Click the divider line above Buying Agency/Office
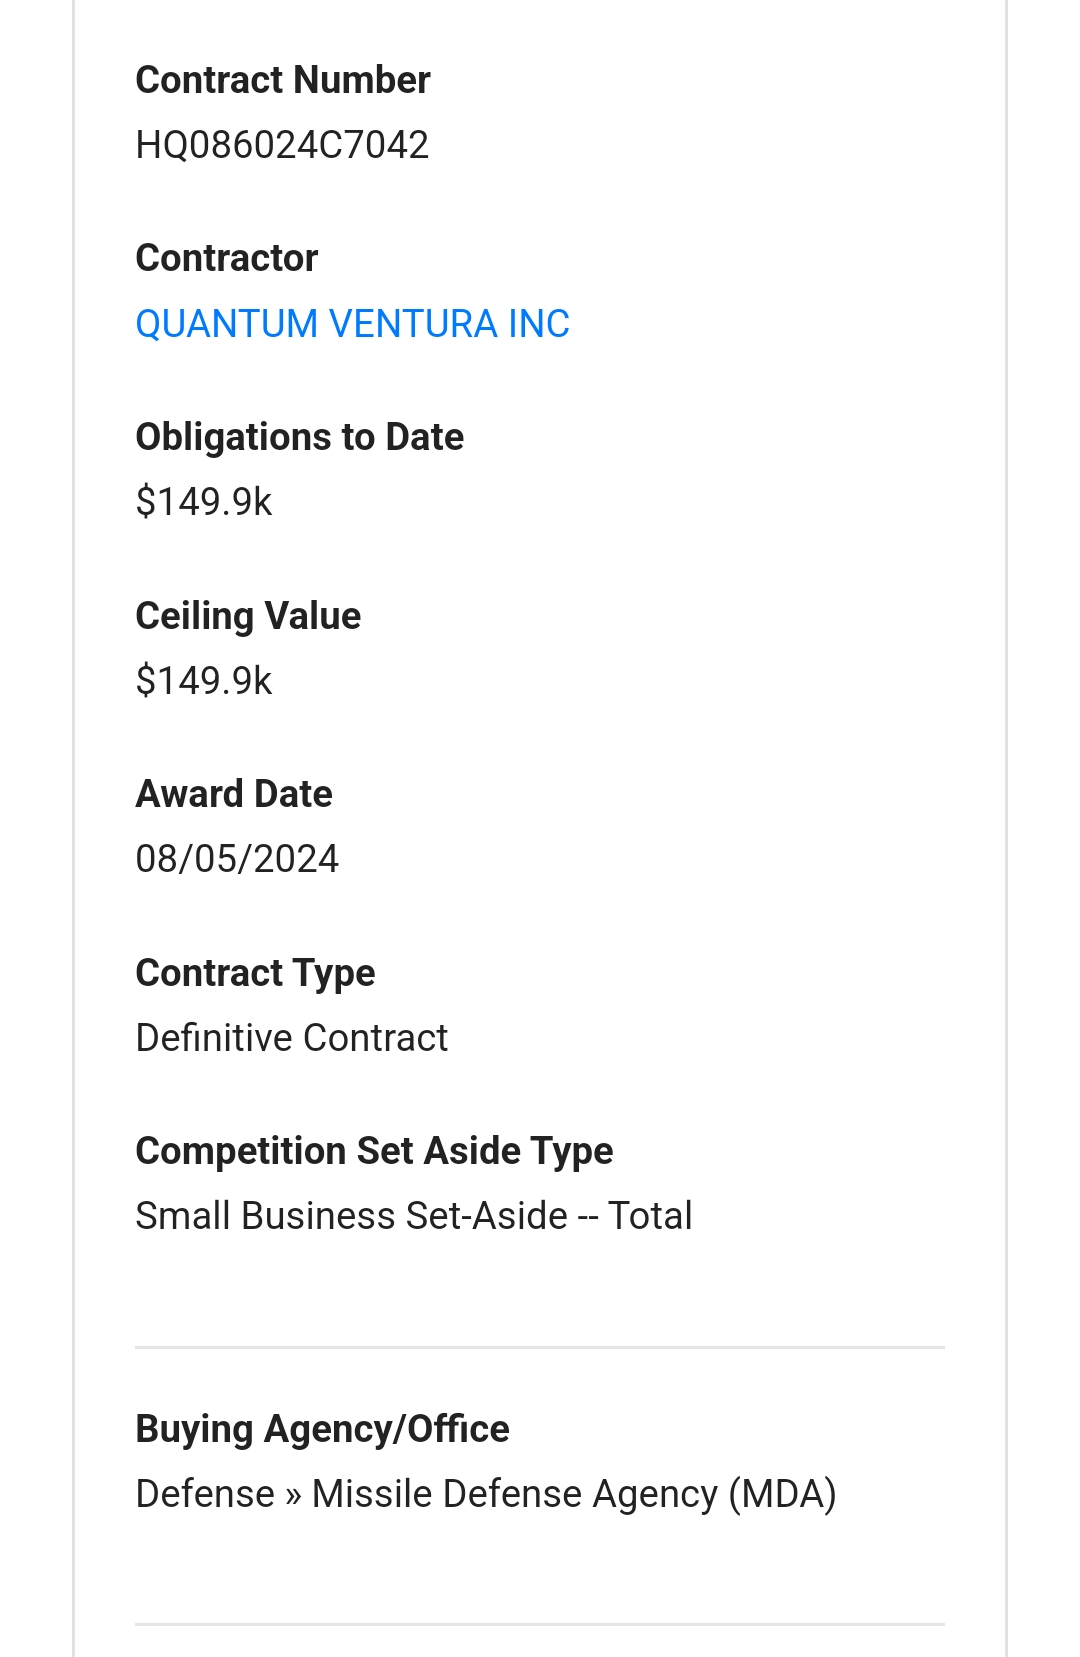This screenshot has height=1657, width=1080. [x=540, y=1347]
